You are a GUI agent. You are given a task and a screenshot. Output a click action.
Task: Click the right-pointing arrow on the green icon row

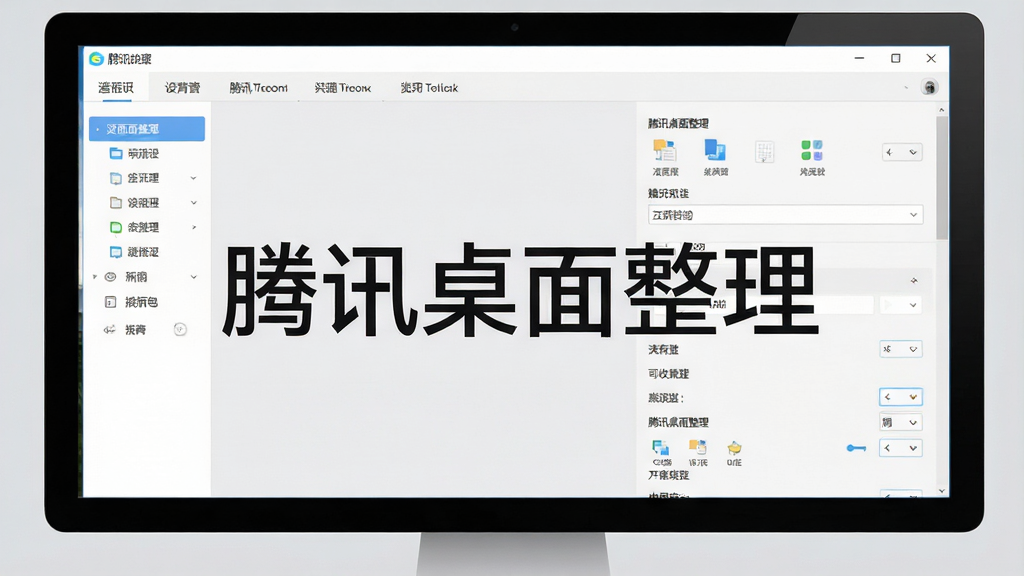pyautogui.click(x=194, y=227)
